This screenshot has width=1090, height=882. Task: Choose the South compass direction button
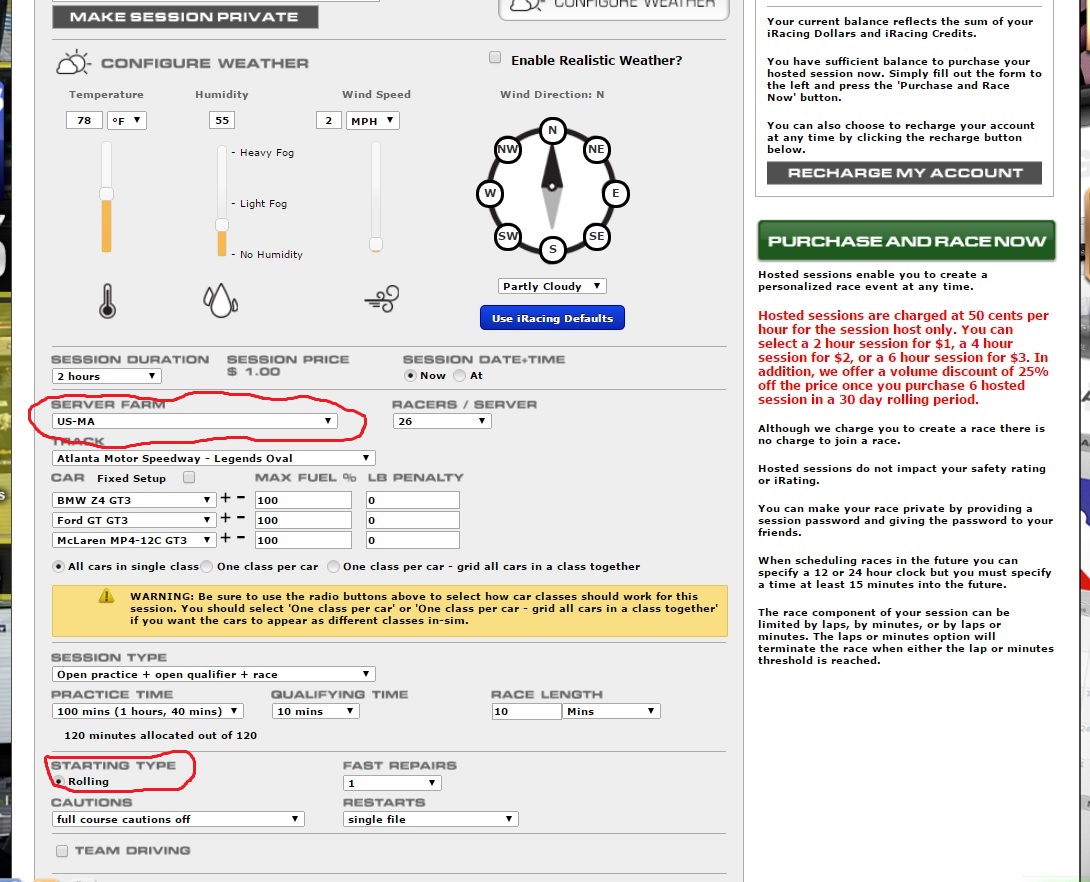pyautogui.click(x=552, y=248)
